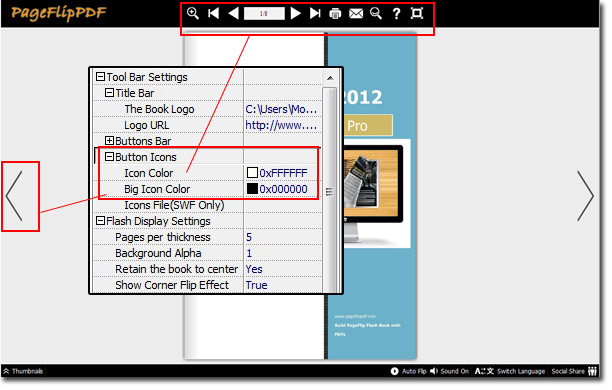
Task: Select Icons File(SWF Only) row
Action: pyautogui.click(x=208, y=205)
